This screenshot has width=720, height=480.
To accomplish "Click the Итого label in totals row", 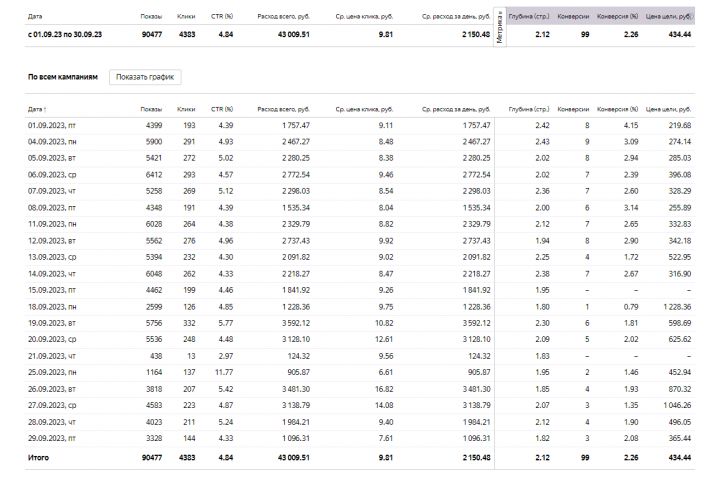I will coord(39,458).
